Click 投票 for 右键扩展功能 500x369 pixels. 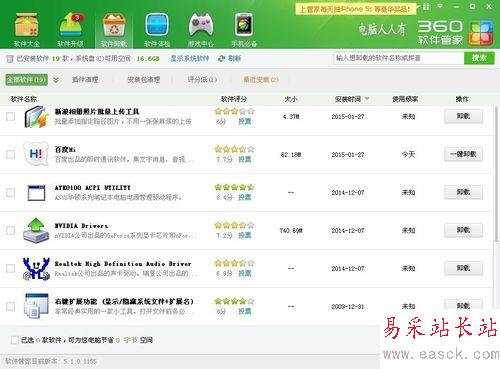click(x=245, y=312)
